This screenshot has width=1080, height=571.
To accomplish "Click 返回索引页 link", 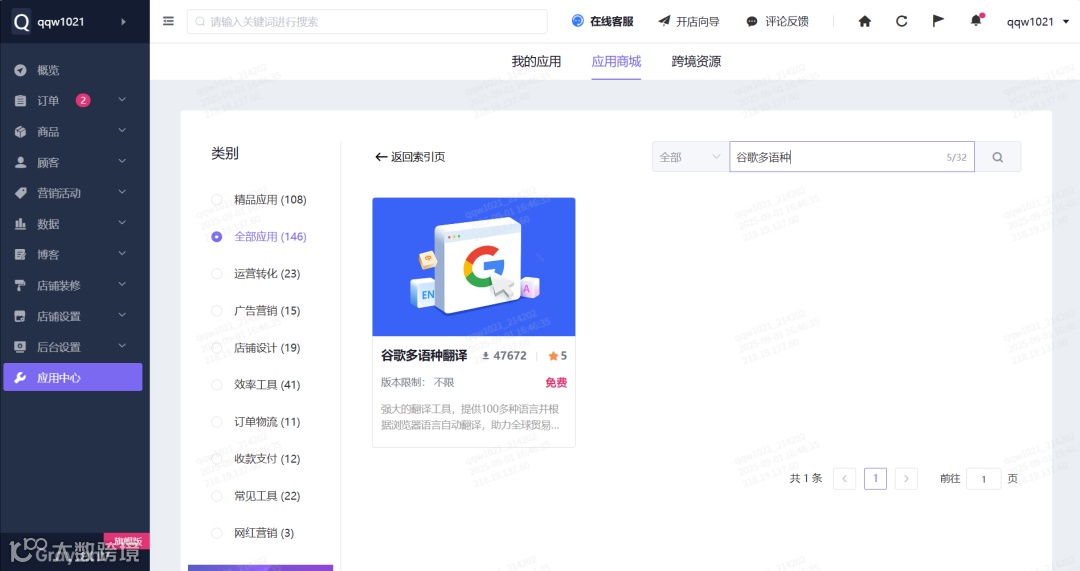I will tap(418, 157).
